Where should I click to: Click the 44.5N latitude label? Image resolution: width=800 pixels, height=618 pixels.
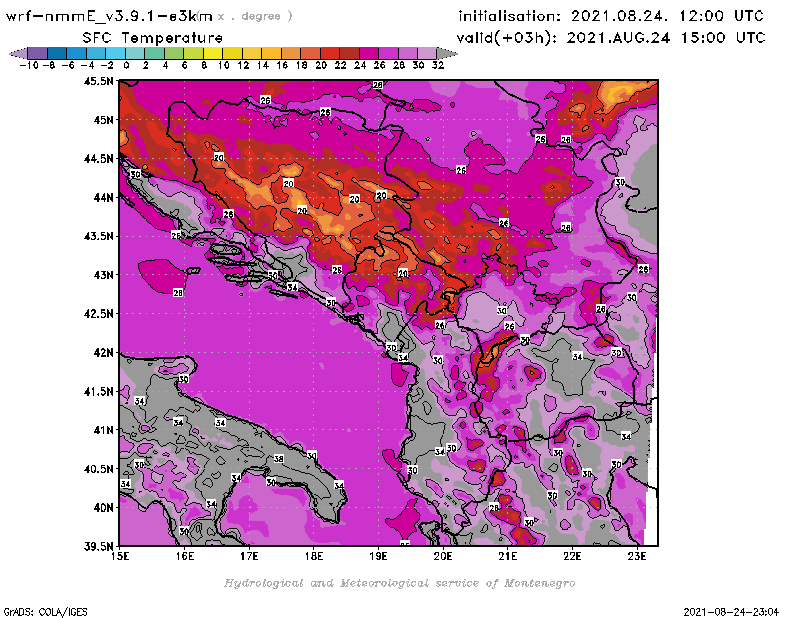tap(99, 158)
